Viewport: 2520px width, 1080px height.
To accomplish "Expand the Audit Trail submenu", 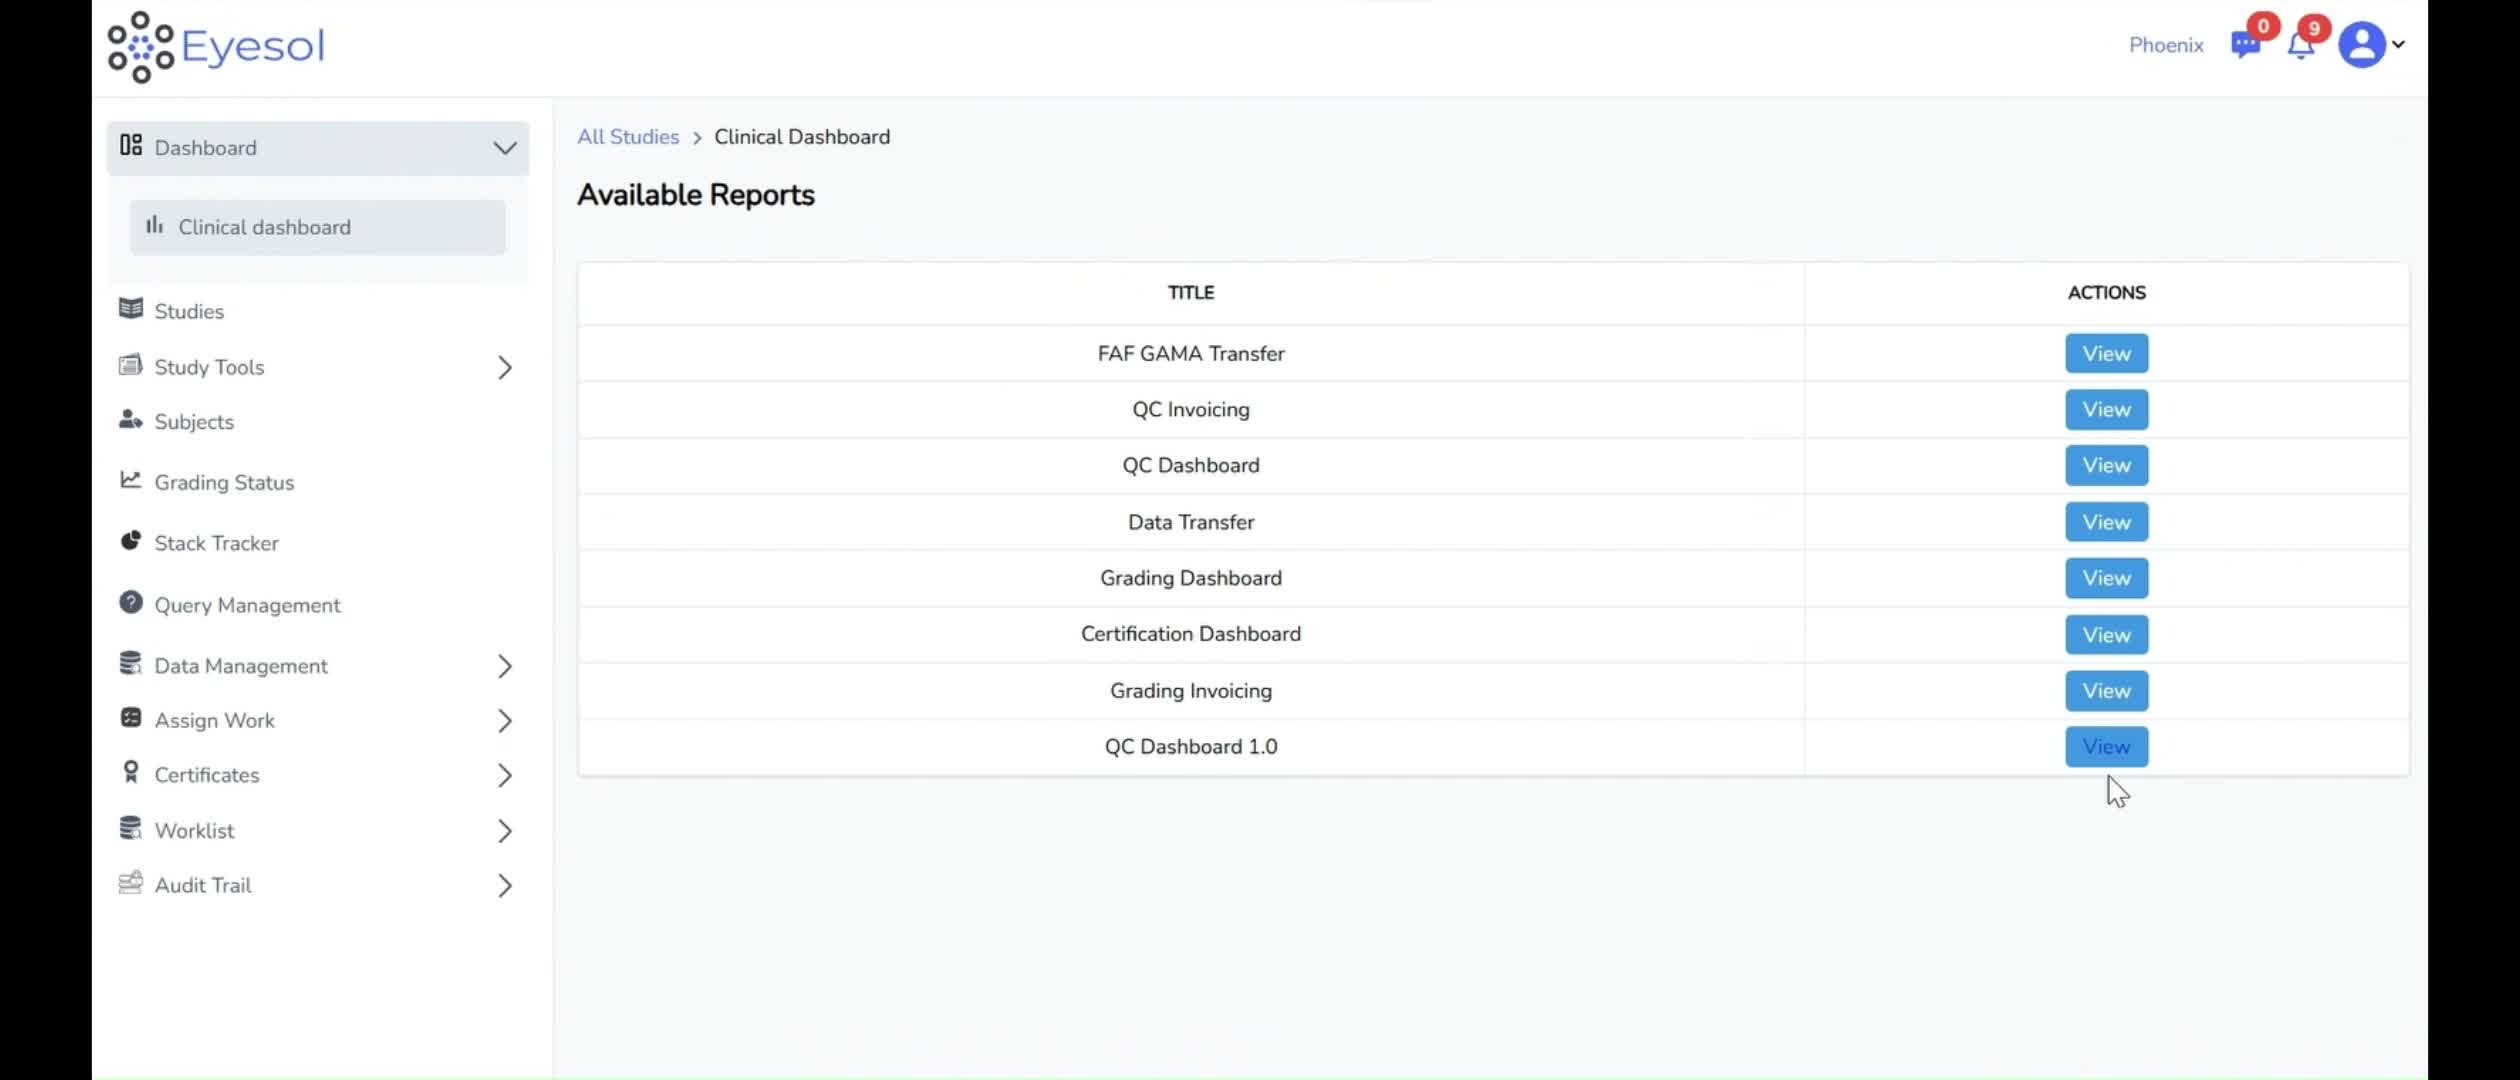I will pyautogui.click(x=504, y=886).
